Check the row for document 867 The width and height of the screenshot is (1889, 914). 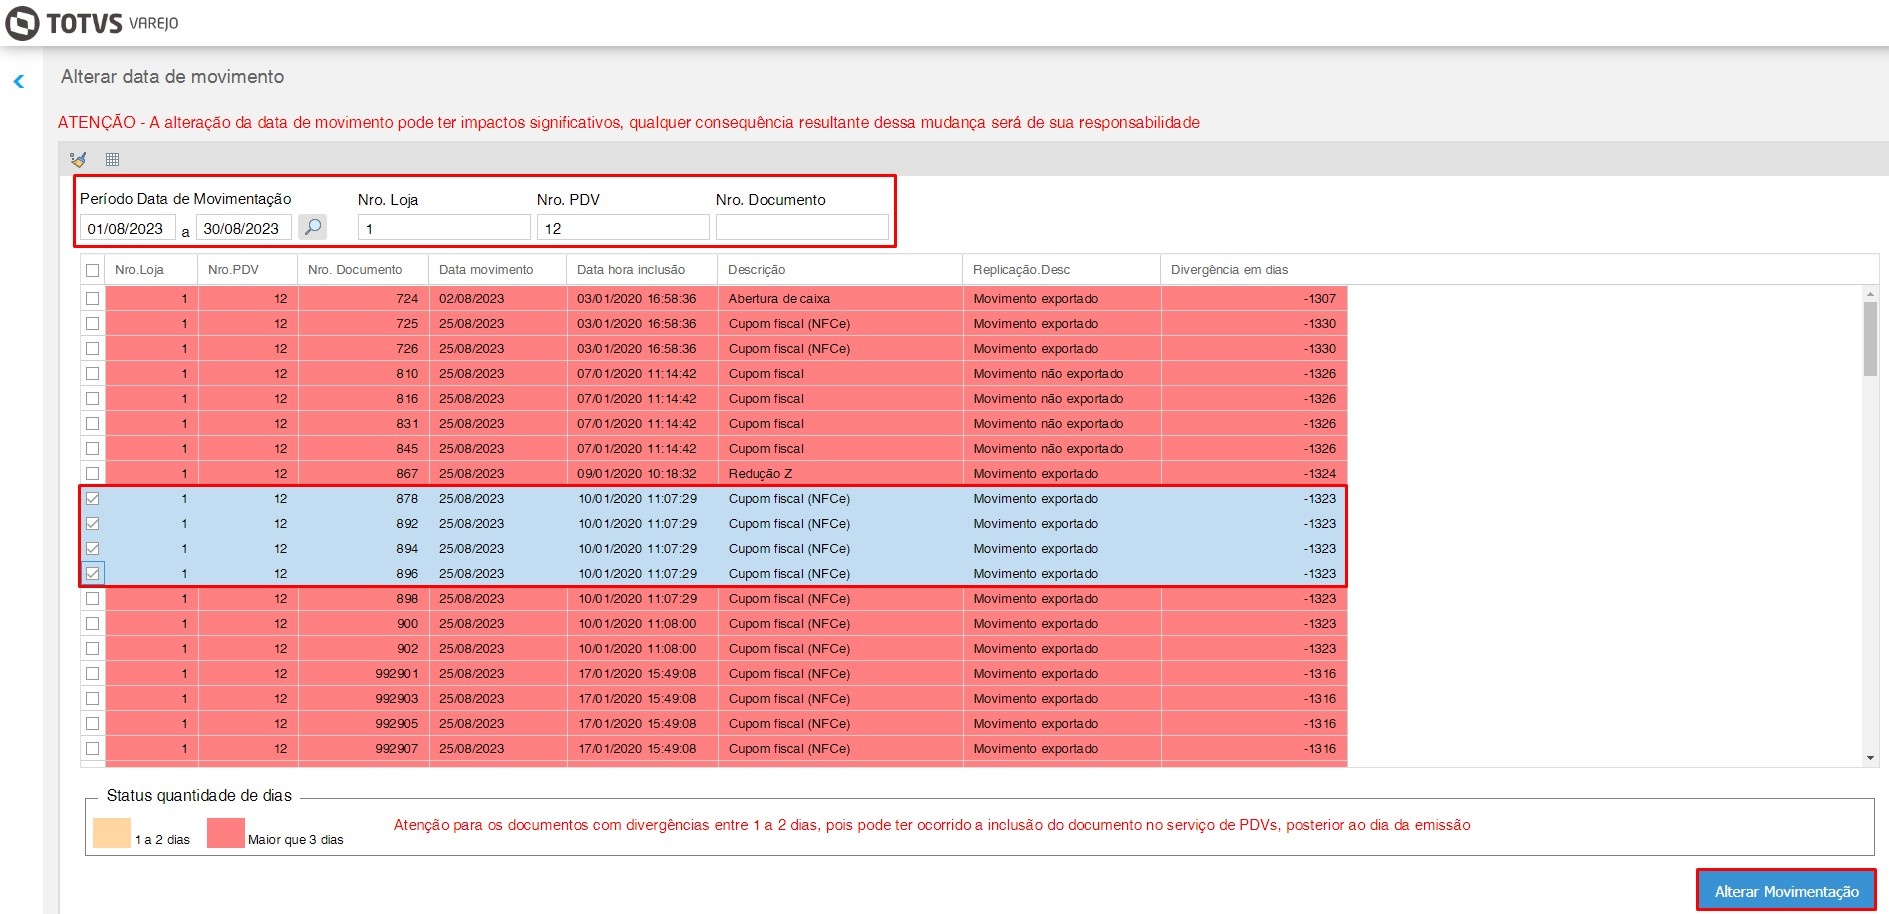(93, 473)
